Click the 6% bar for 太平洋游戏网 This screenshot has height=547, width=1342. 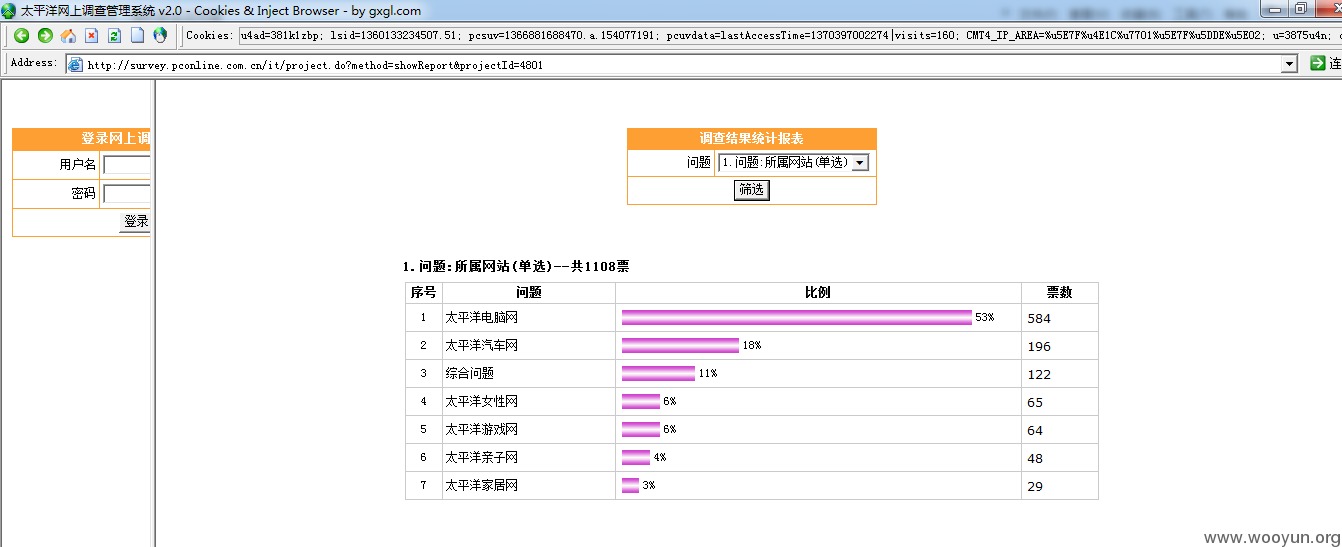(x=640, y=429)
